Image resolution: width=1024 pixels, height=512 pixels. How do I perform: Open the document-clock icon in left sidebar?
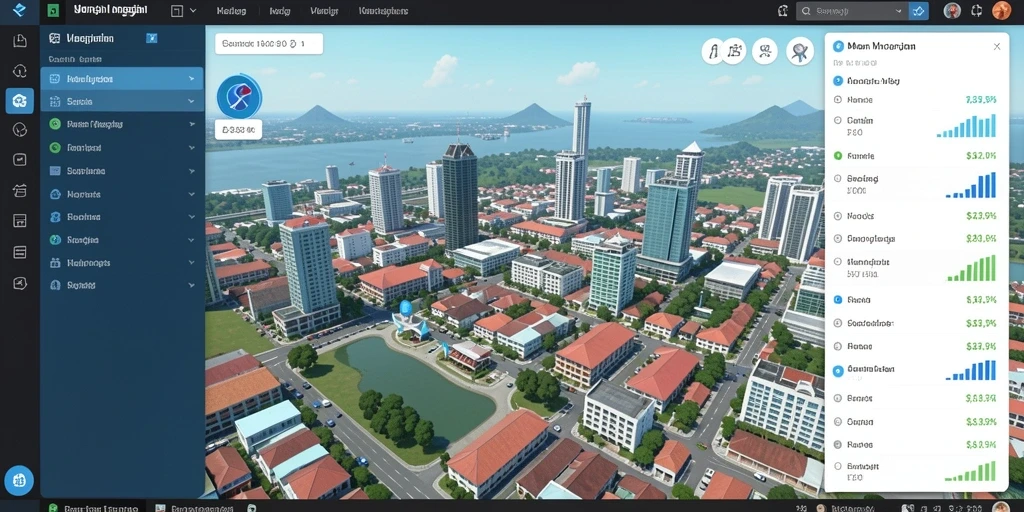20,41
